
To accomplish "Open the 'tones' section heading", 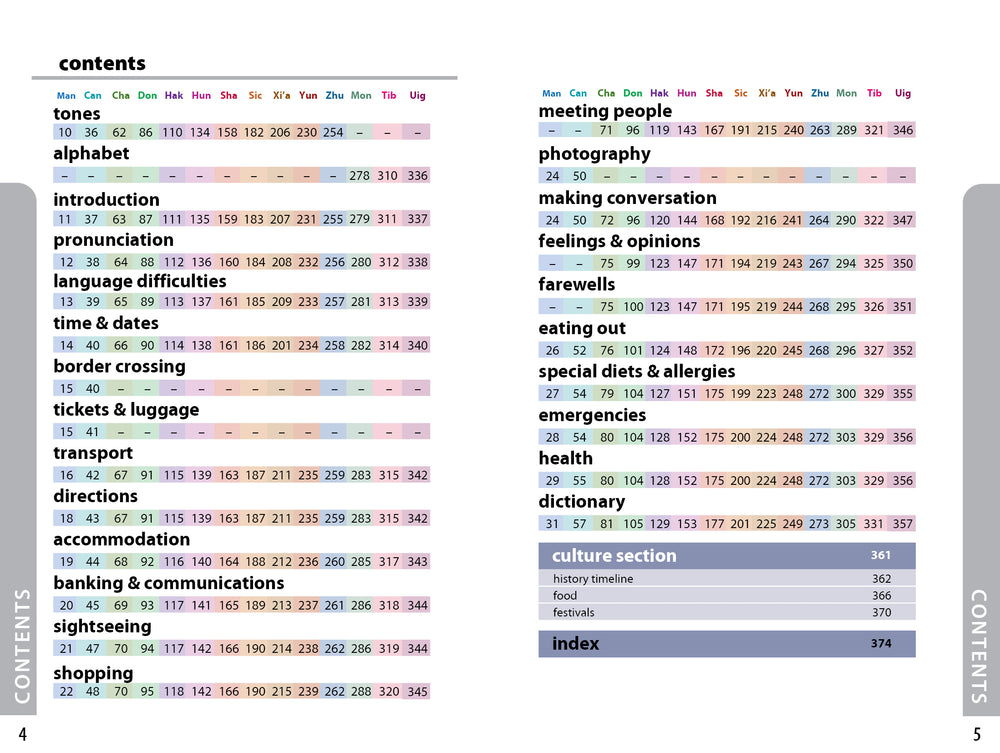I will click(77, 114).
